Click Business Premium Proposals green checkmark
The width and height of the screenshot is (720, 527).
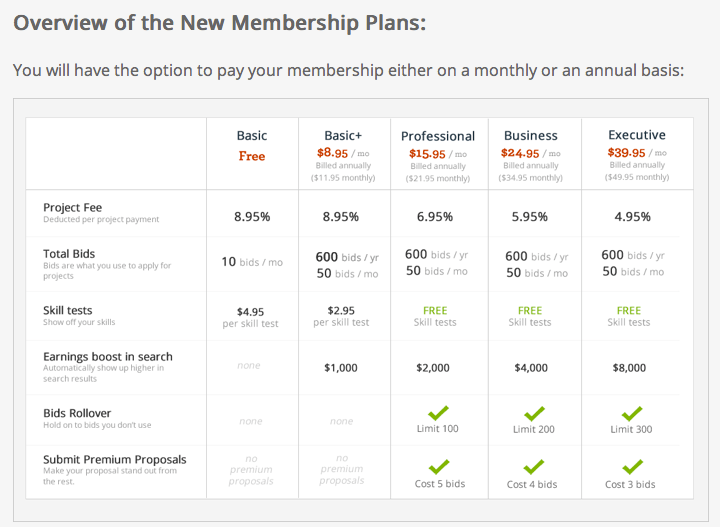[533, 467]
